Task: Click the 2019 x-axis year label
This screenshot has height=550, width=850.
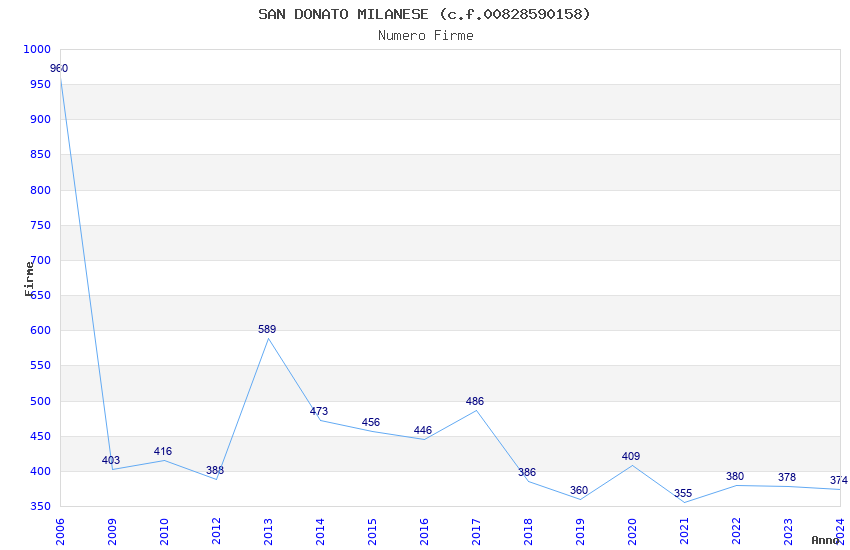Action: pyautogui.click(x=580, y=531)
